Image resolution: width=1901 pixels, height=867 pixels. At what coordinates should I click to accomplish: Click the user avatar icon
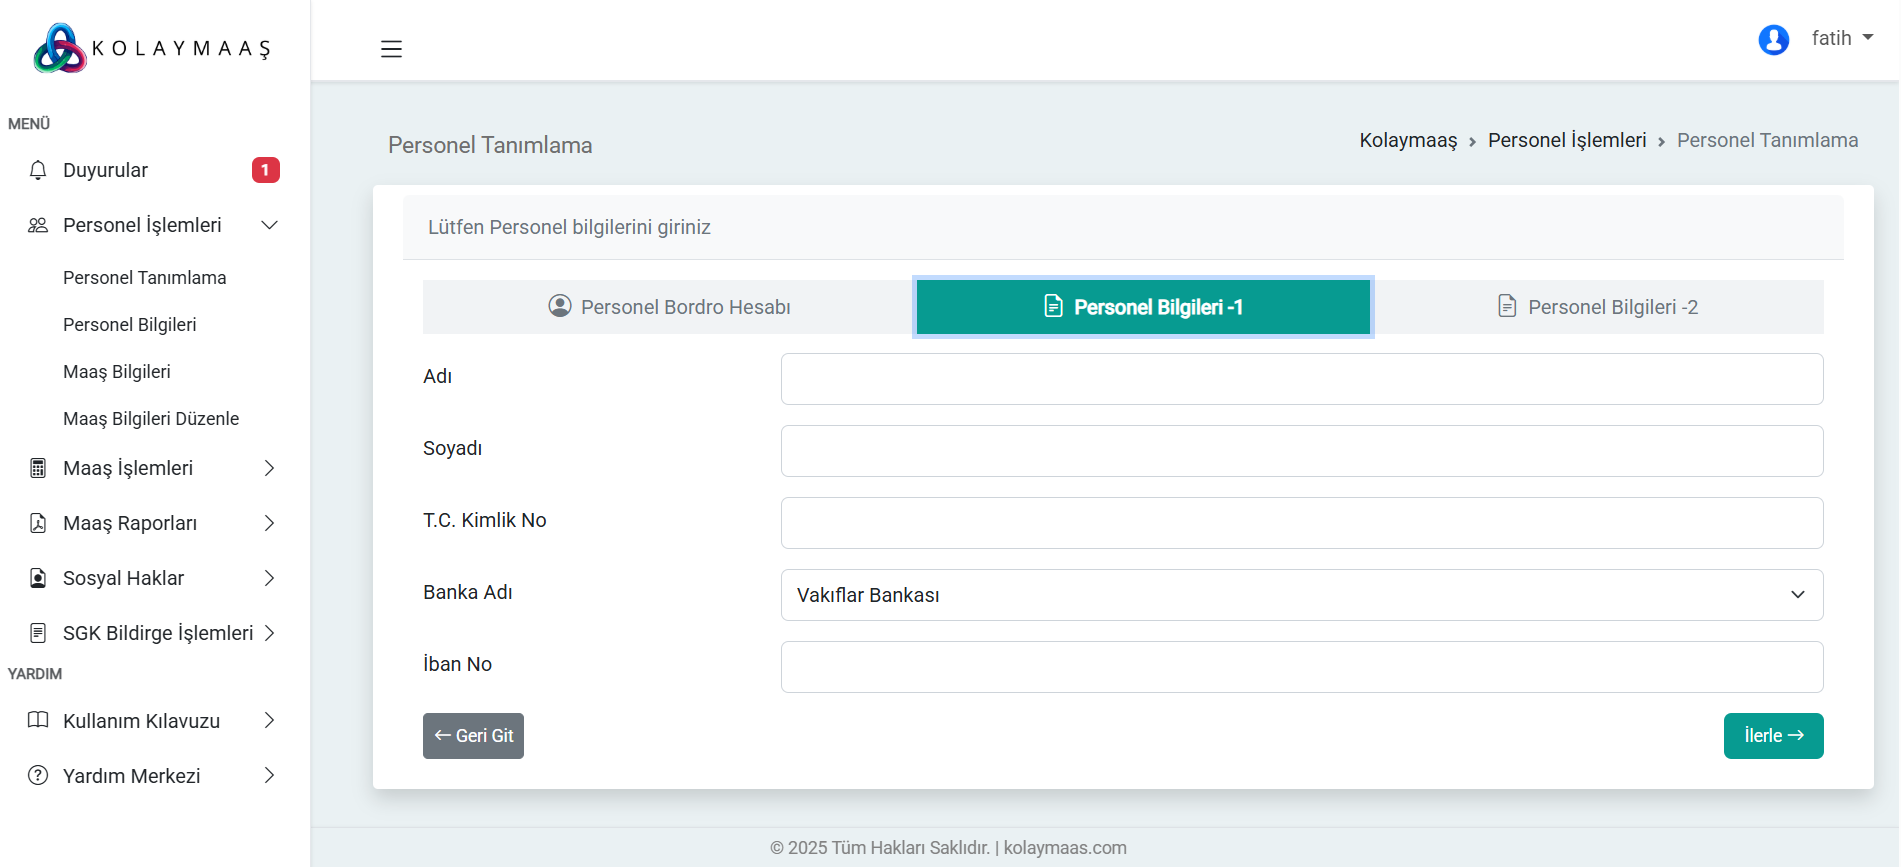pyautogui.click(x=1773, y=40)
